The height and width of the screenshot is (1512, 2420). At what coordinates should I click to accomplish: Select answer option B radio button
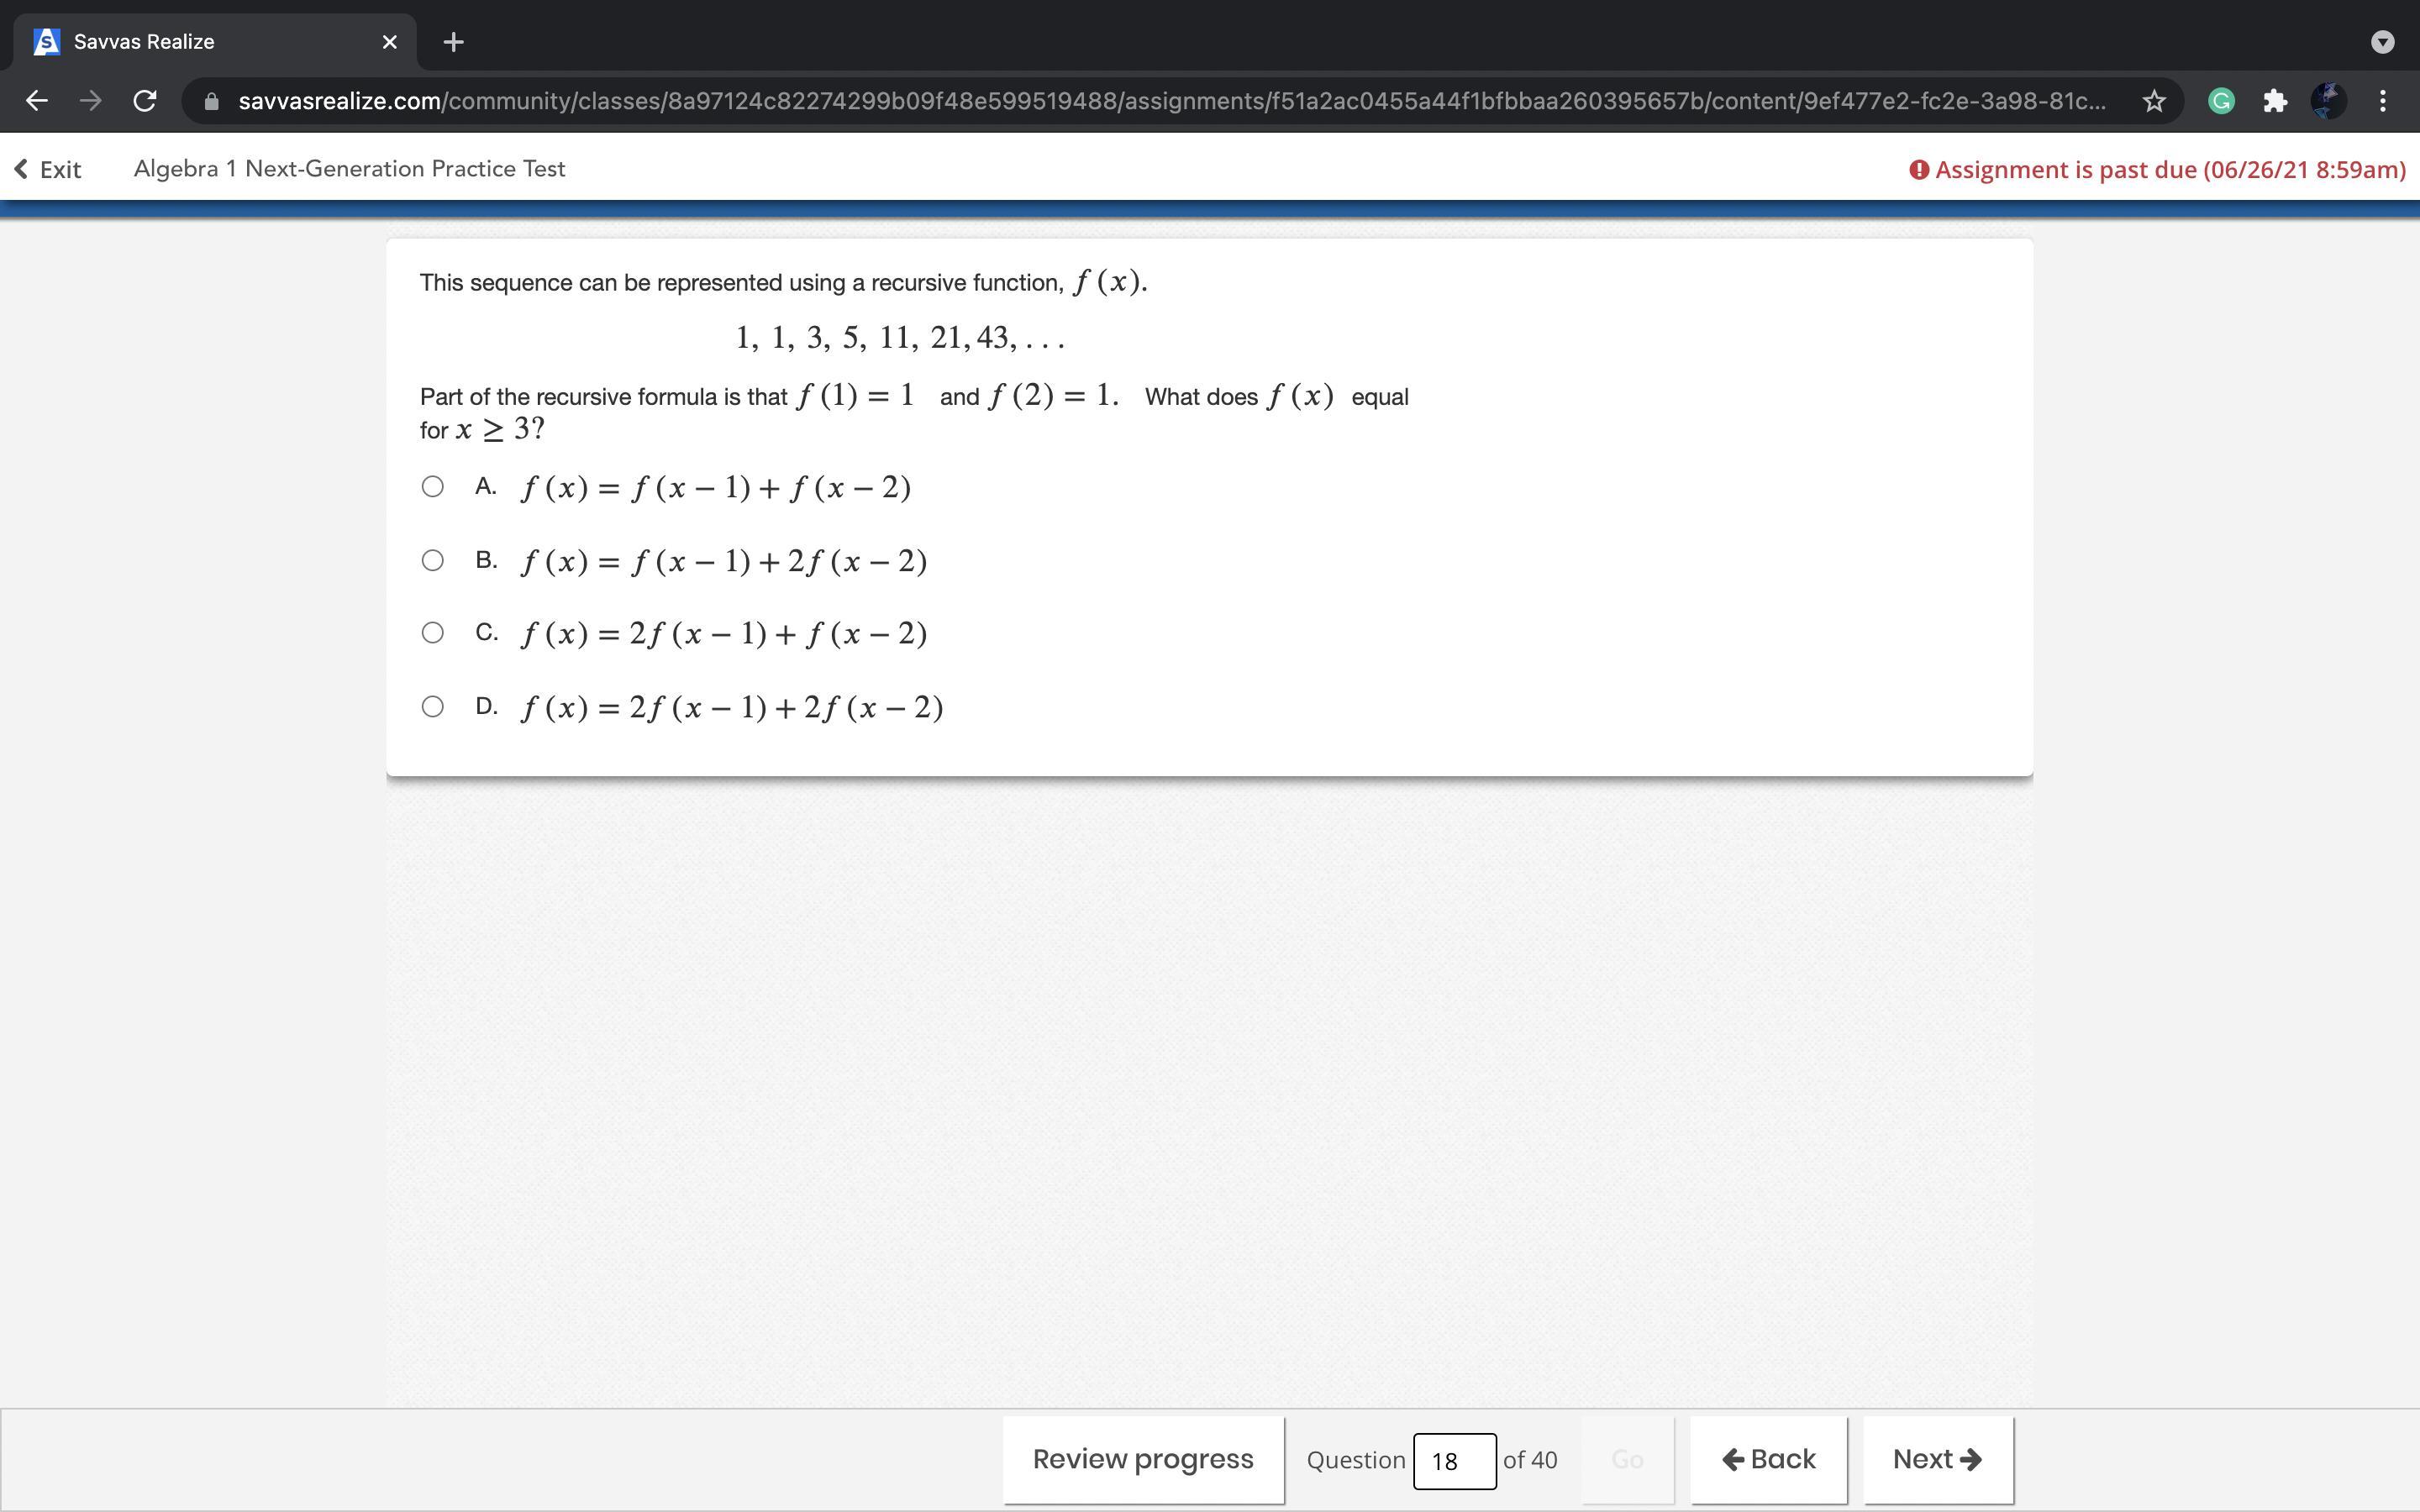click(432, 560)
